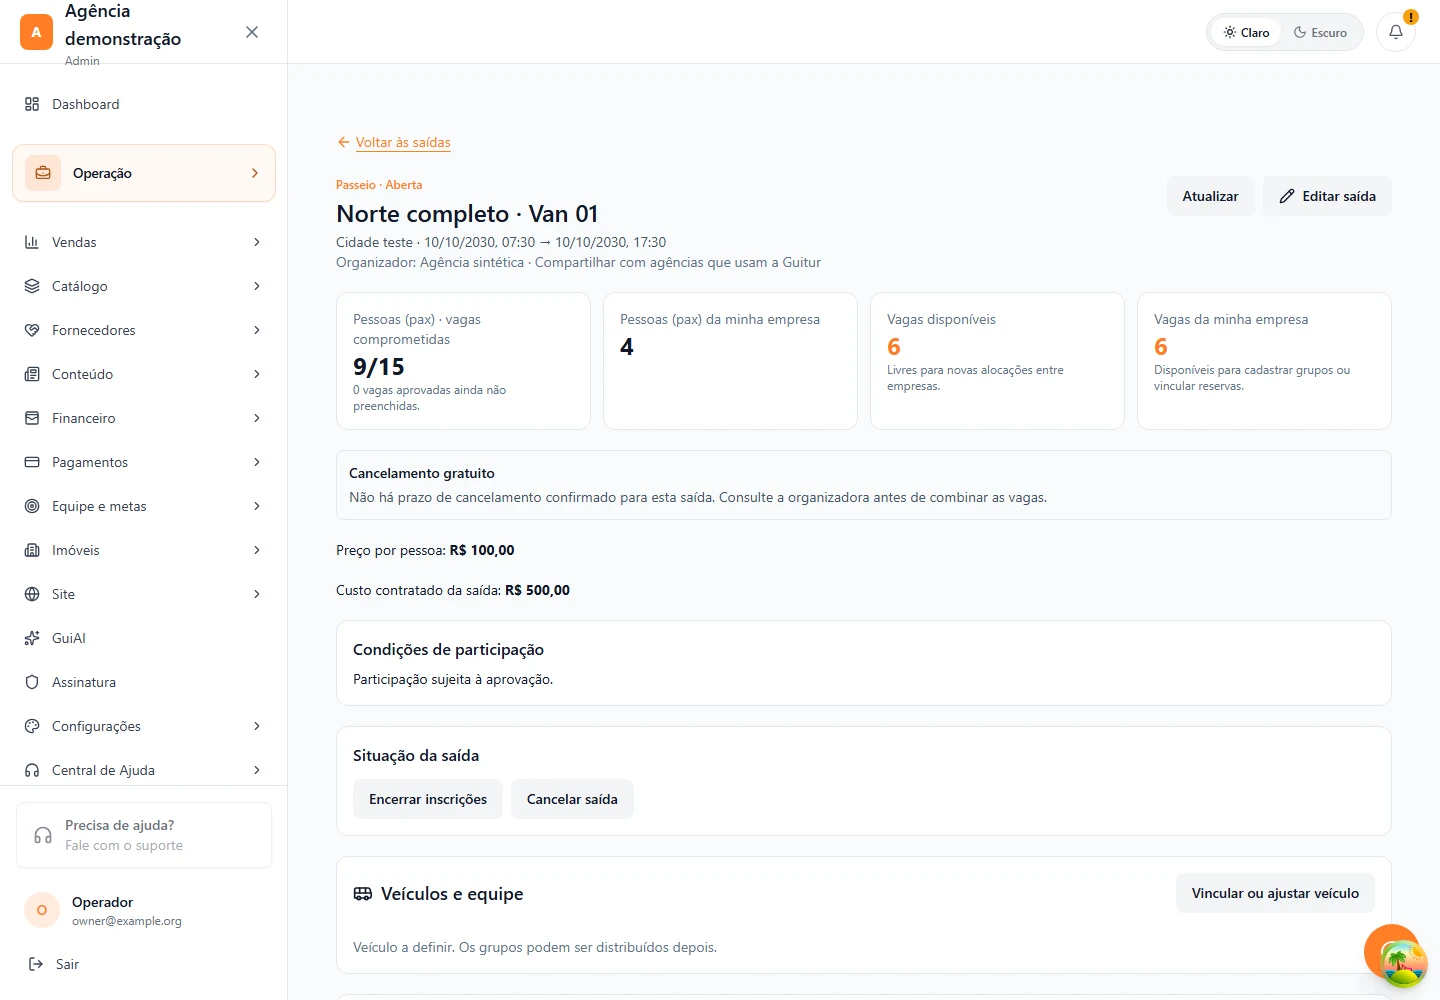The width and height of the screenshot is (1440, 1000).
Task: Open notifications bell icon
Action: (1396, 32)
